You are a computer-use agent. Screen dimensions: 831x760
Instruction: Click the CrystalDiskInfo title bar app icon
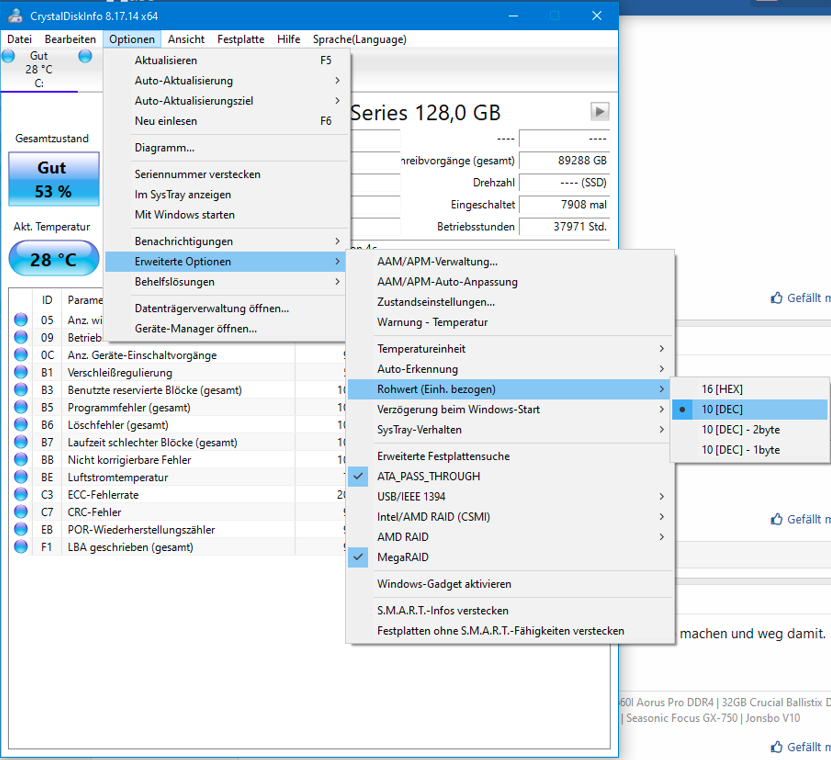[x=15, y=16]
